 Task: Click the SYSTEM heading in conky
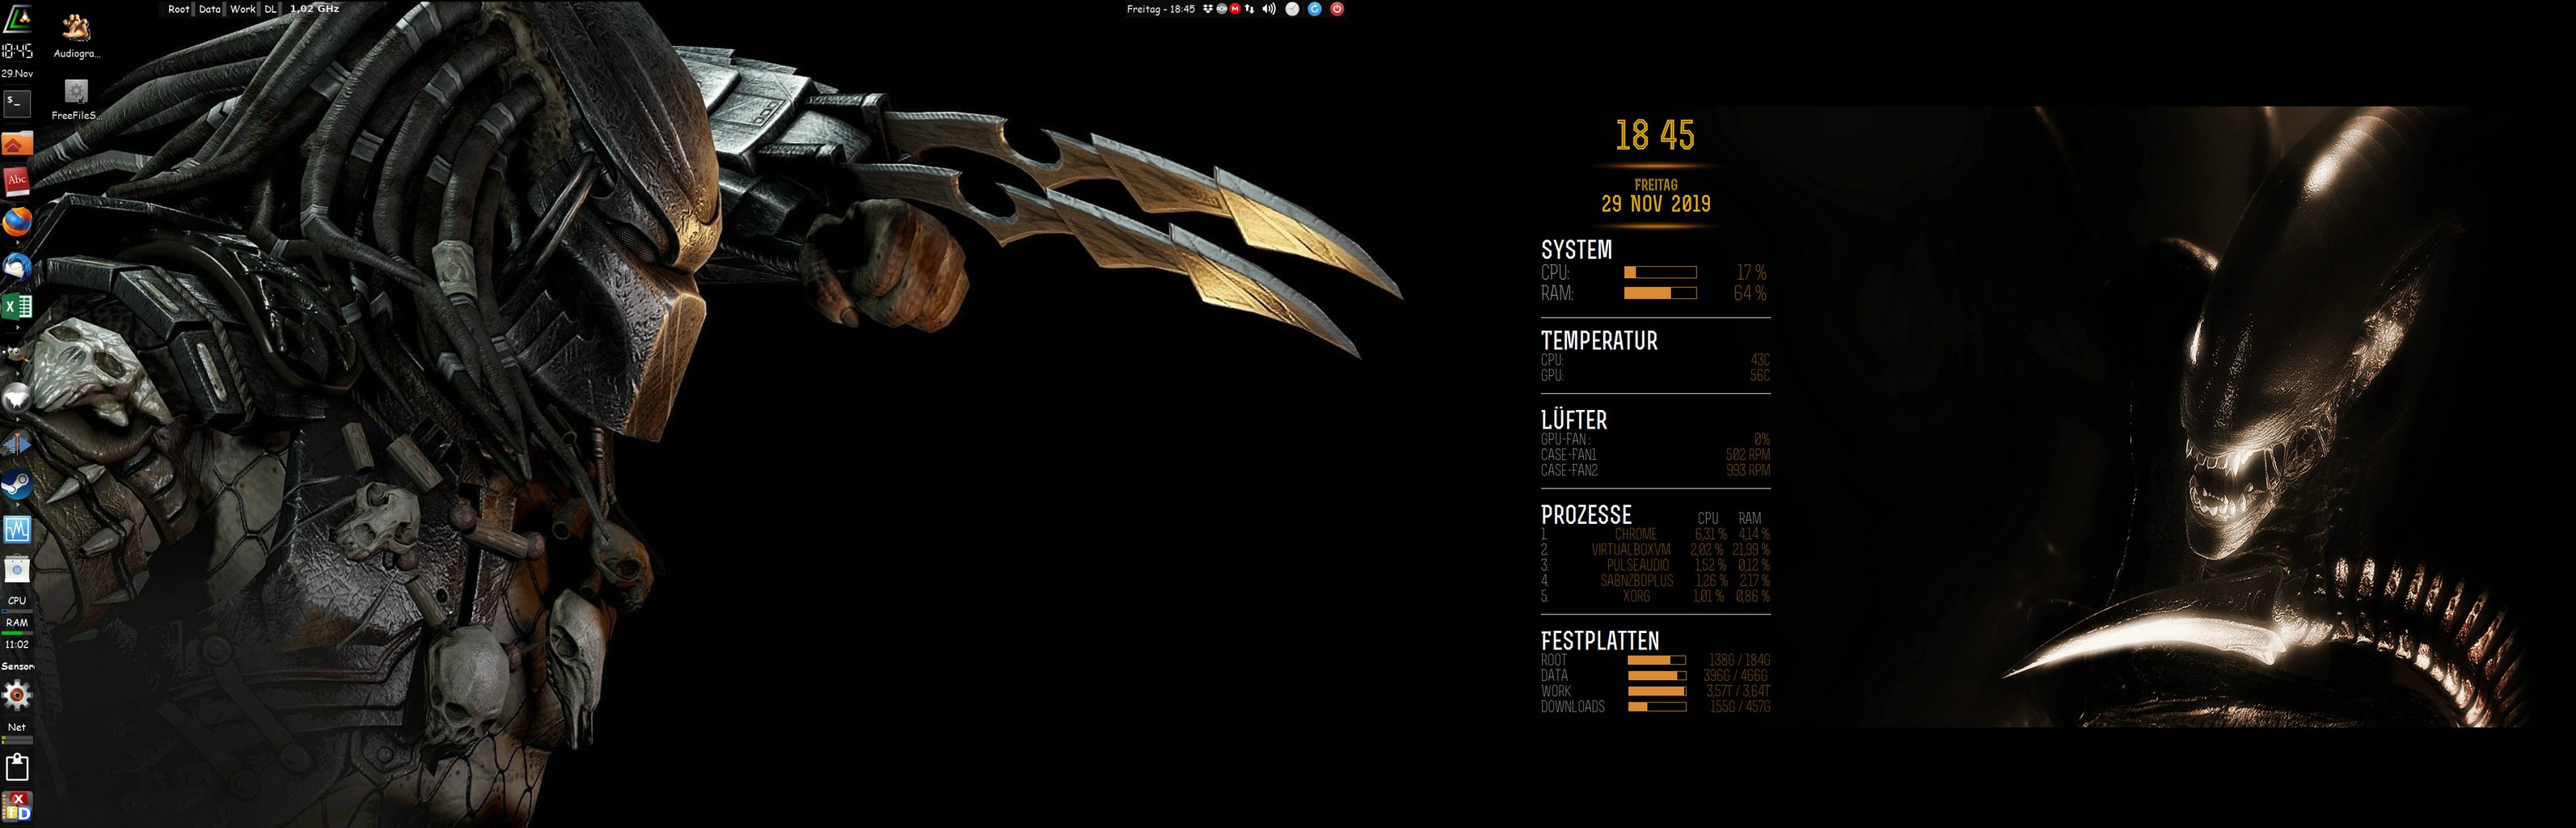click(x=1576, y=250)
